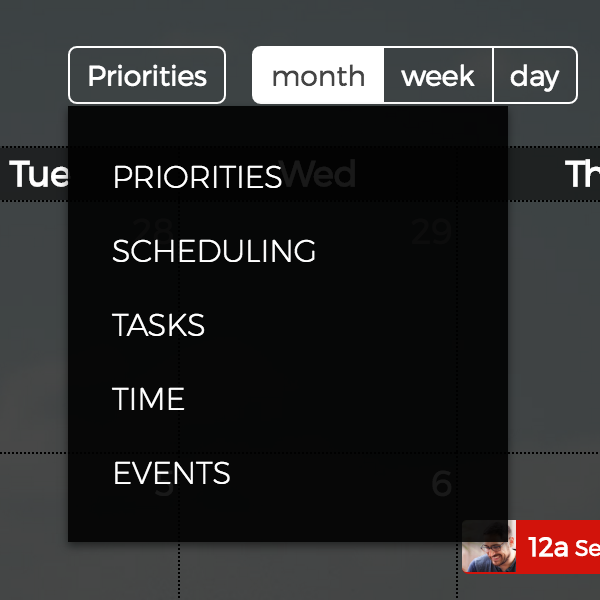Switch calendar to week view
This screenshot has height=600, width=600.
tap(438, 75)
